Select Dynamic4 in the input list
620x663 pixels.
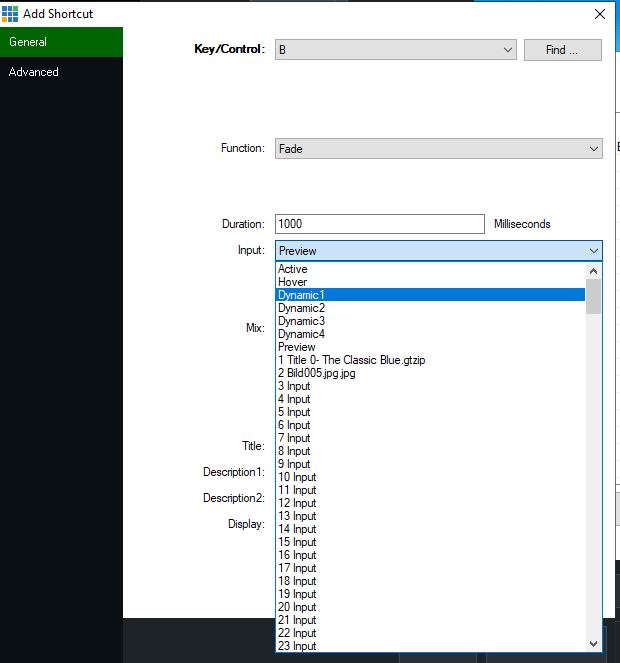301,334
